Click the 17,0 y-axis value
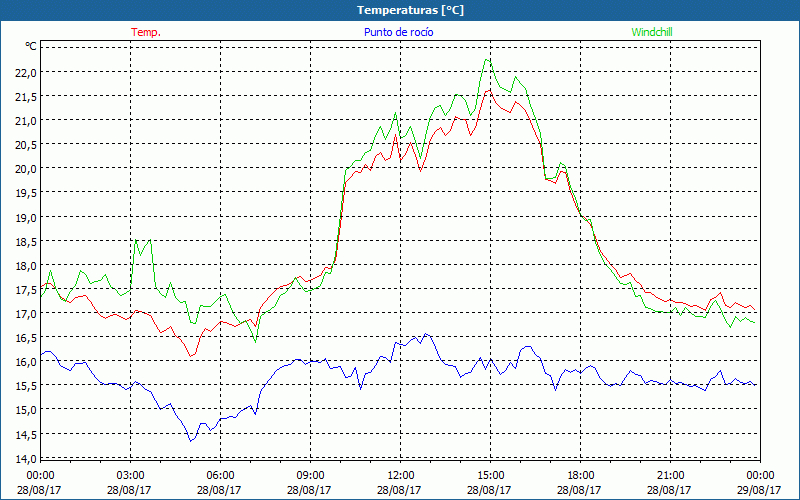 click(x=27, y=313)
